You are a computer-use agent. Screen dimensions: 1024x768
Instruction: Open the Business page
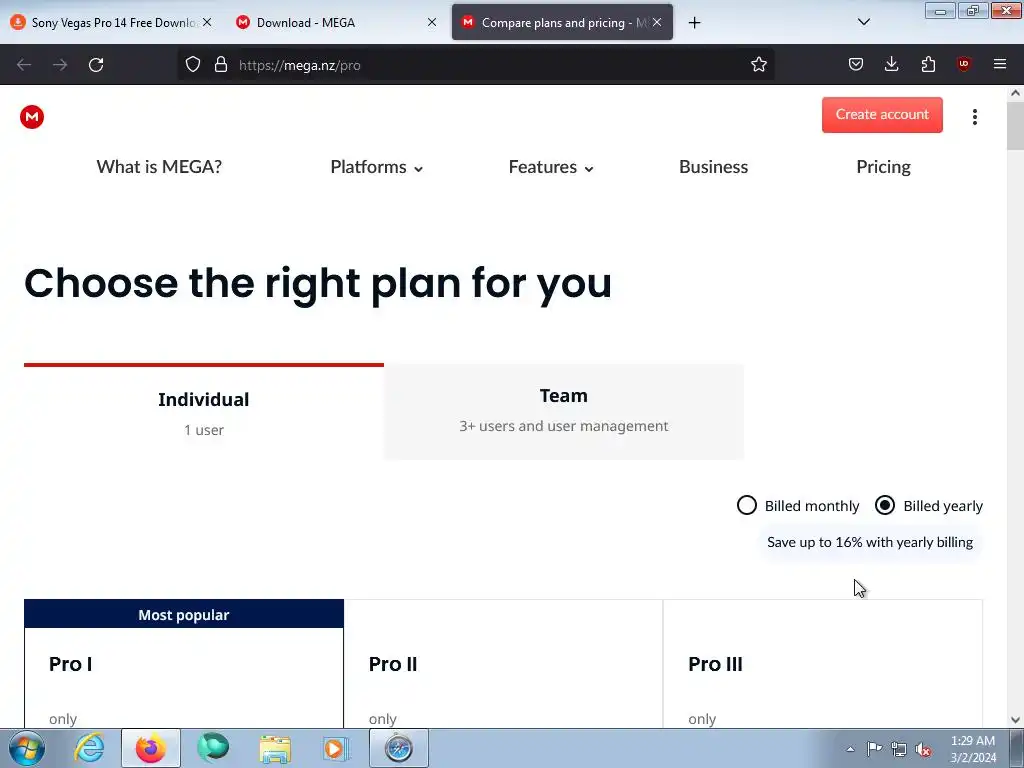713,167
